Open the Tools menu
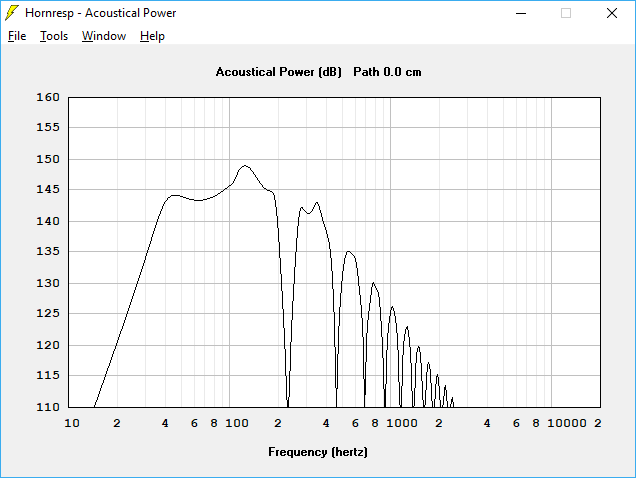Image resolution: width=636 pixels, height=478 pixels. tap(54, 36)
